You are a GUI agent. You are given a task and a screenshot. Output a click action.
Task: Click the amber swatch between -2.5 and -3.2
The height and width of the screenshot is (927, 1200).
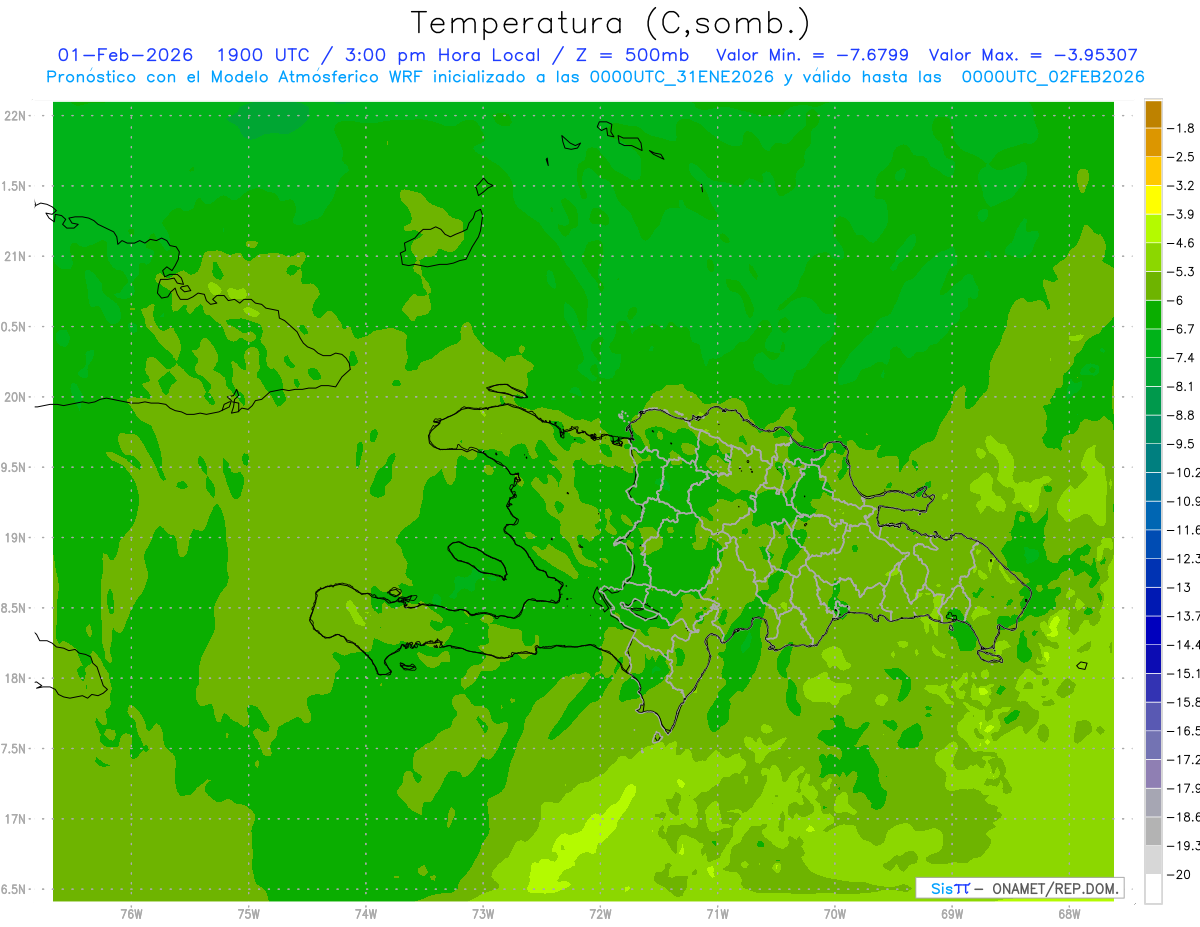[x=1153, y=171]
